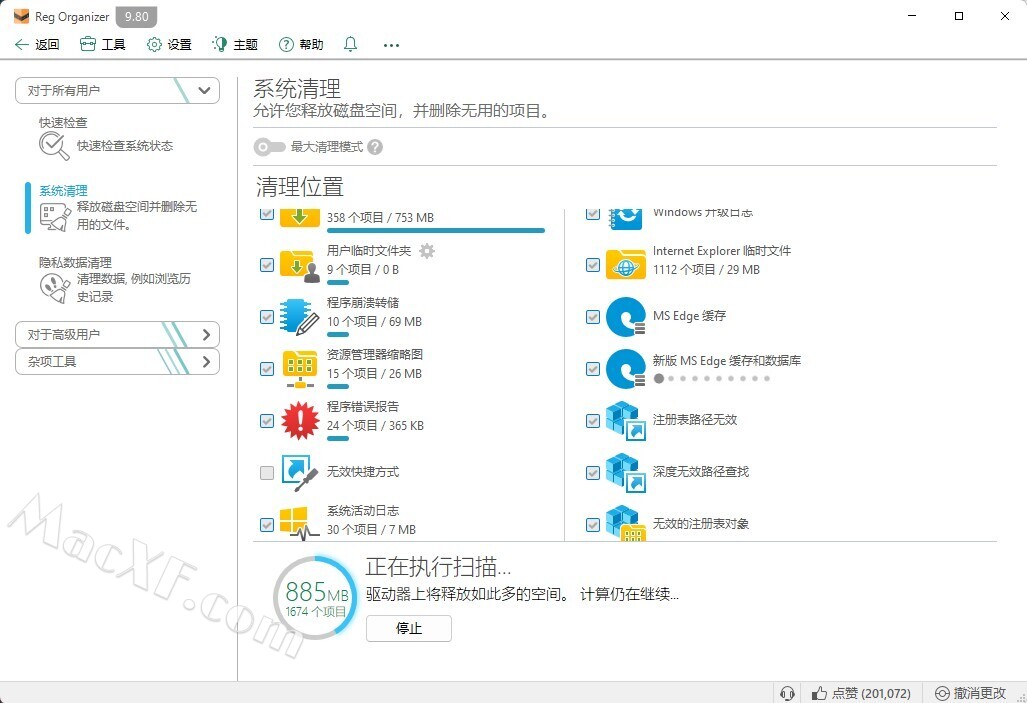Click the 程序崩溃转储 chip icon
The width and height of the screenshot is (1027, 703).
coord(299,317)
